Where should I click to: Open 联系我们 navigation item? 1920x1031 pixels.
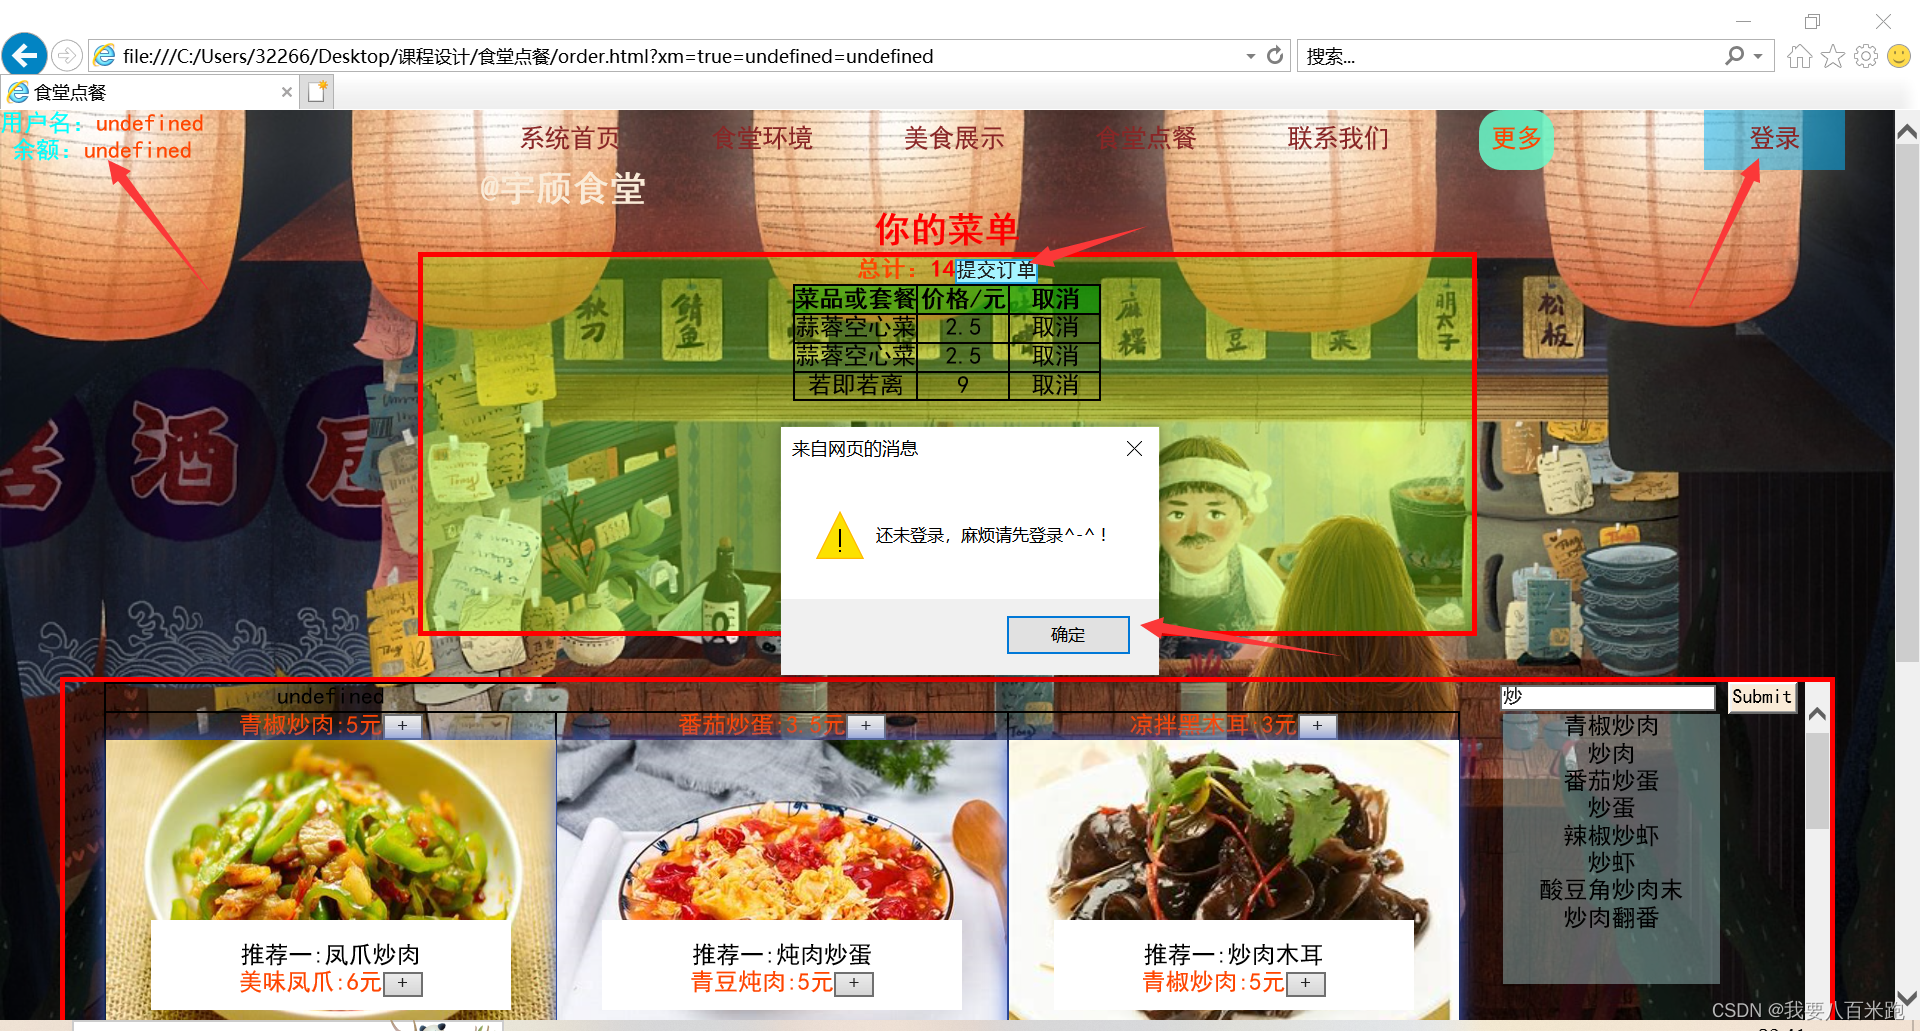[1338, 138]
